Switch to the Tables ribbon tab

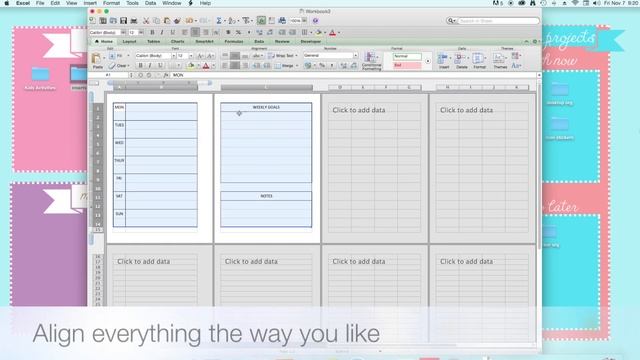click(x=153, y=42)
